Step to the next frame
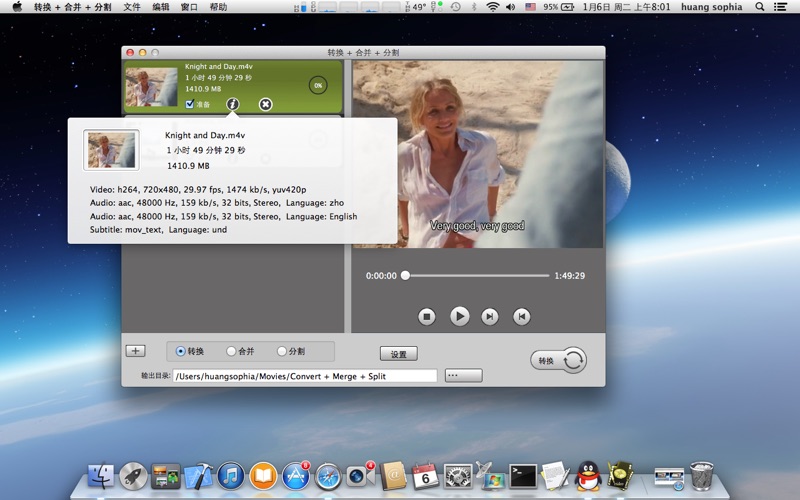This screenshot has height=500, width=800. click(490, 316)
